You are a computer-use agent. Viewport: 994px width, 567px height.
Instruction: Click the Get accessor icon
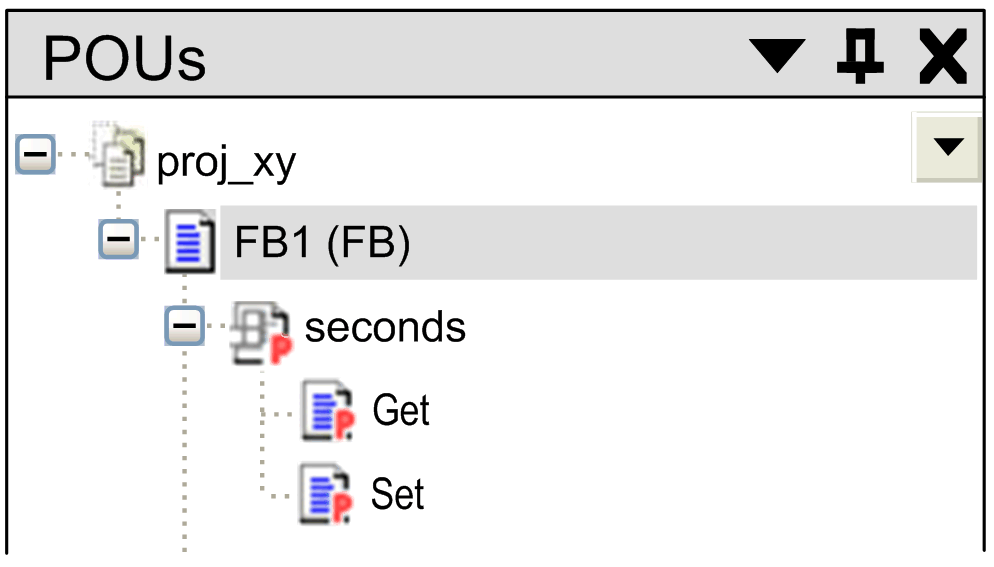(329, 412)
